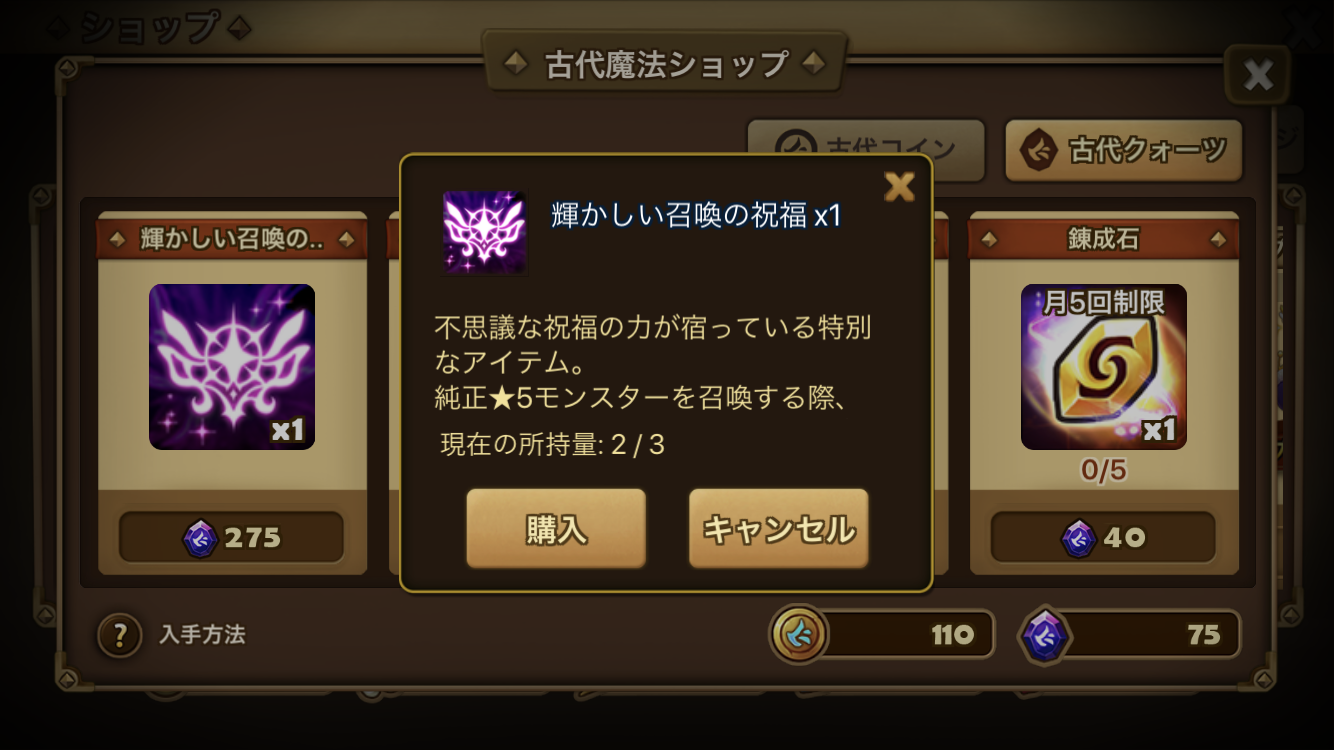Tap the ancient quartz currency icon
Image resolution: width=1334 pixels, height=750 pixels.
click(1045, 636)
